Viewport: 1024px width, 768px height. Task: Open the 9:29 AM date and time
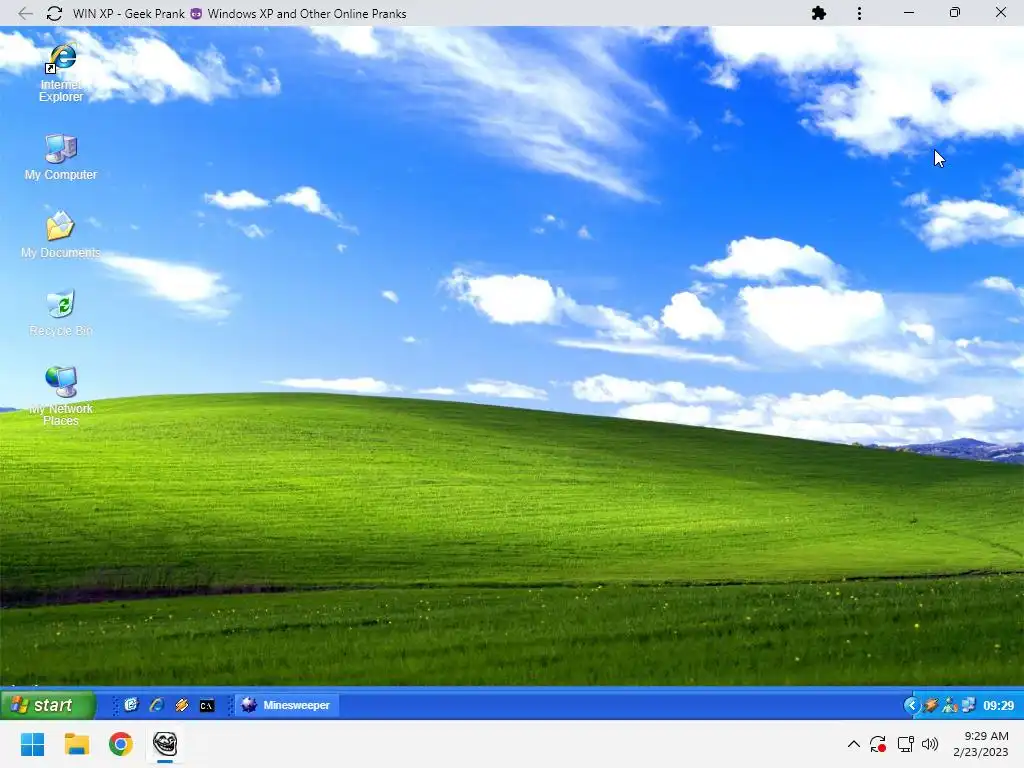[x=981, y=744]
